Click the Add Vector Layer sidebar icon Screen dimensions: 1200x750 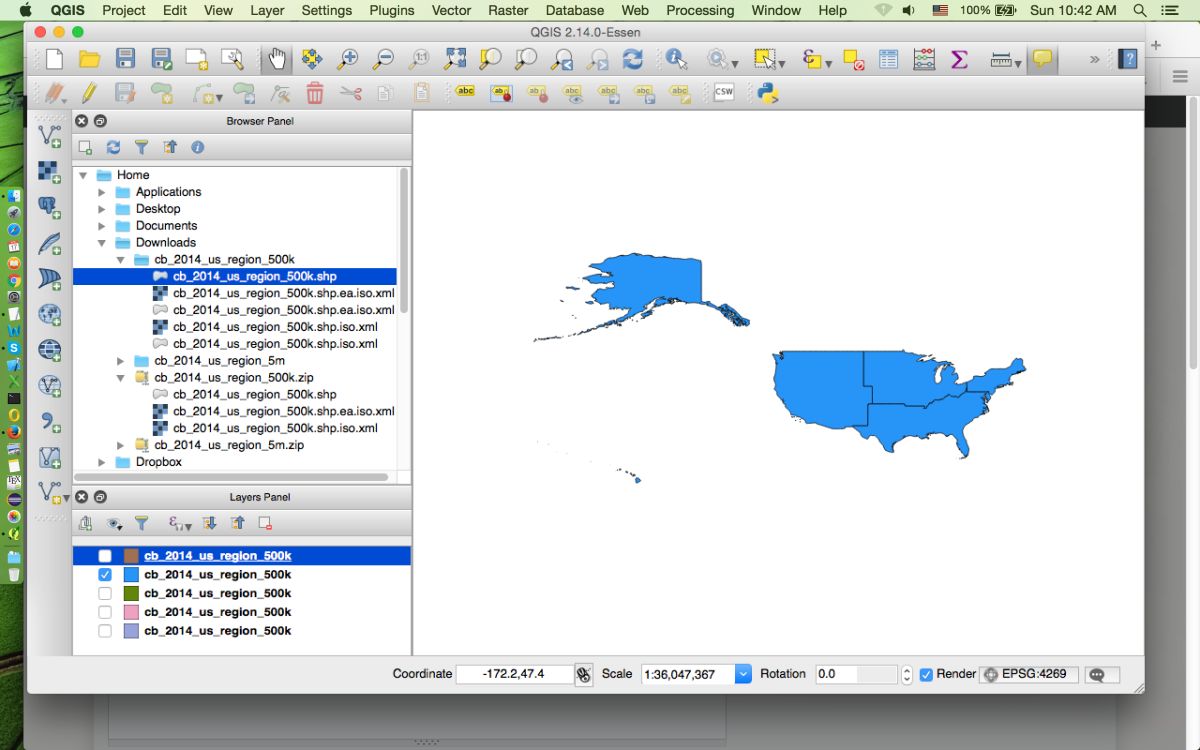[49, 136]
